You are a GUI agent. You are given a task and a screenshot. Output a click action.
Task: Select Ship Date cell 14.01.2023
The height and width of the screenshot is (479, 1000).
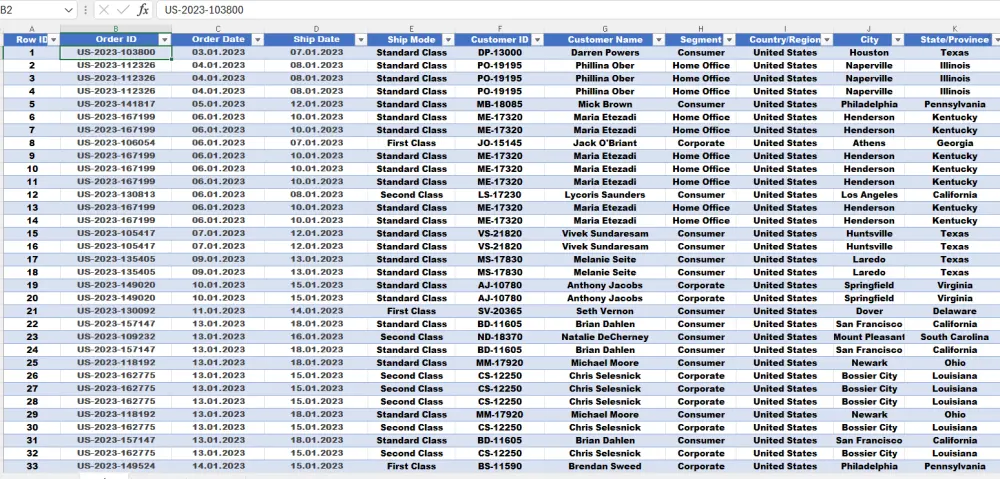(316, 311)
